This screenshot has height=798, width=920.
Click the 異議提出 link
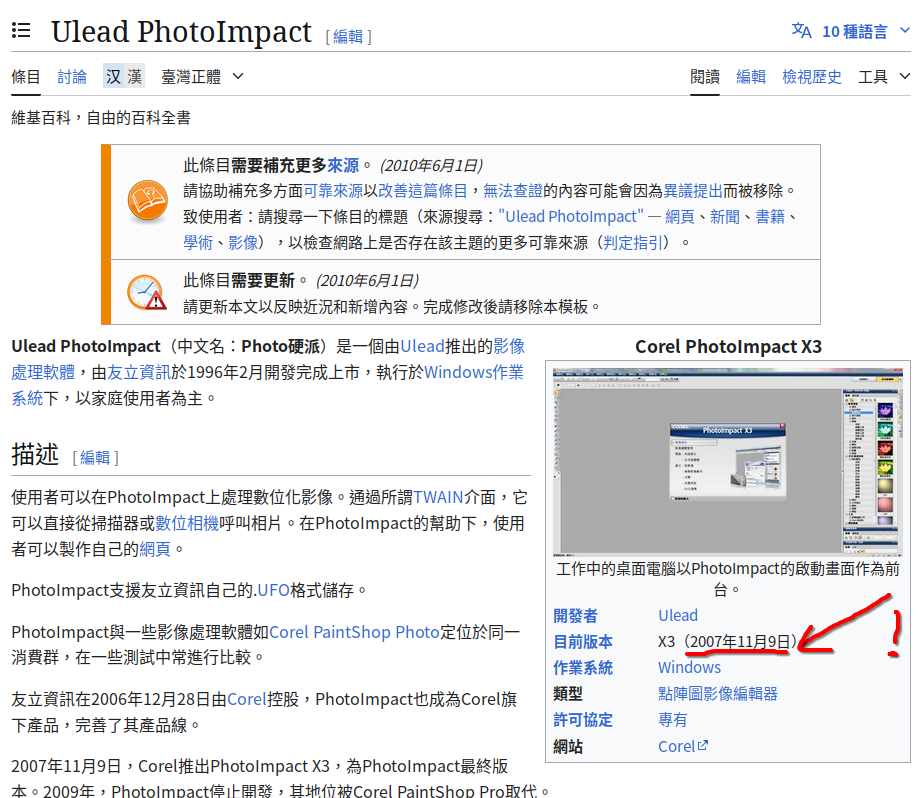[693, 191]
